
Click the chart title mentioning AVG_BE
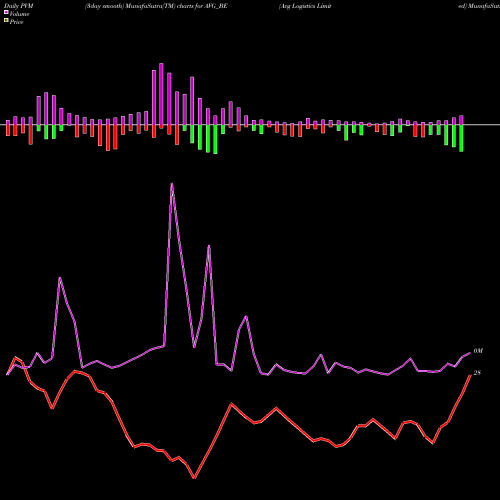pos(156,6)
